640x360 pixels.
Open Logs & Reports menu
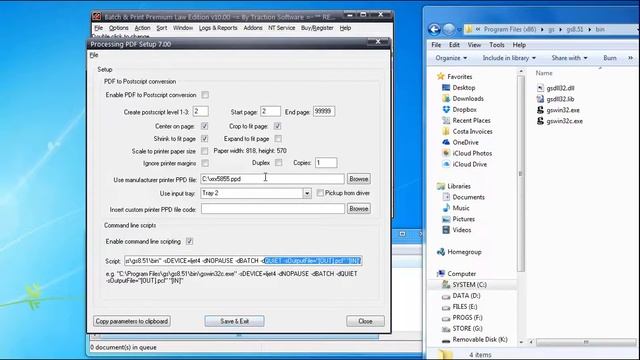click(x=218, y=28)
